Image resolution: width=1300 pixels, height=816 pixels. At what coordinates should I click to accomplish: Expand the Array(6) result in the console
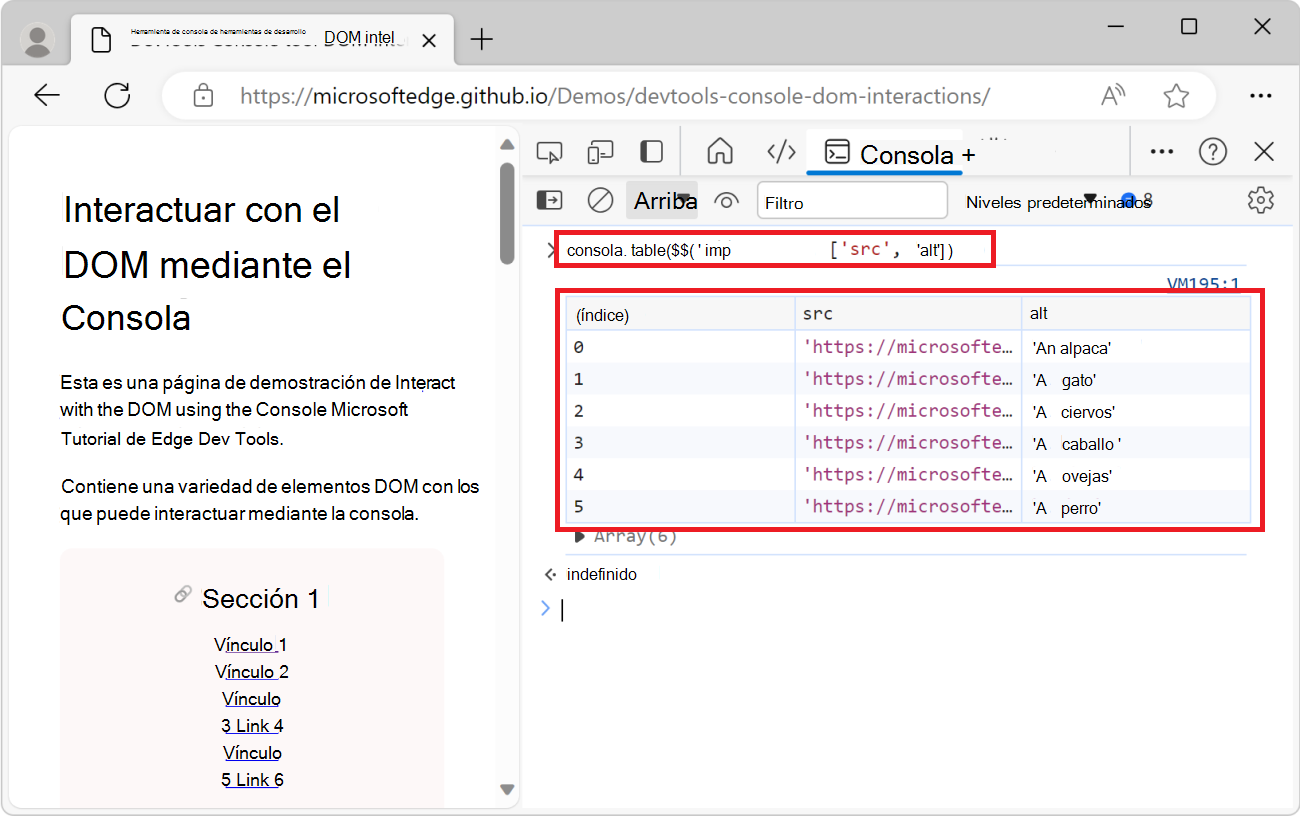tap(581, 535)
